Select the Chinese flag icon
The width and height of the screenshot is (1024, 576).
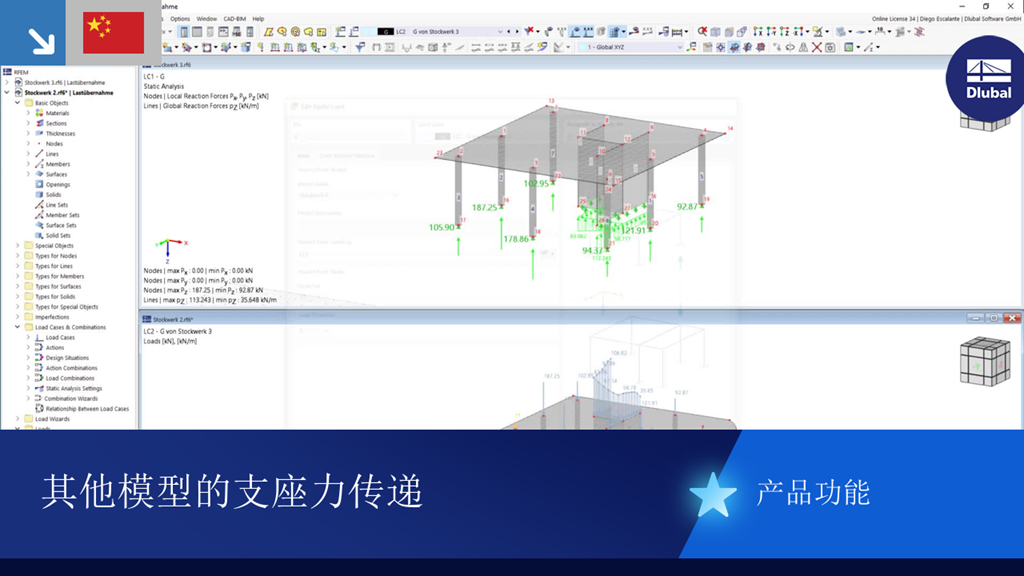[x=112, y=31]
